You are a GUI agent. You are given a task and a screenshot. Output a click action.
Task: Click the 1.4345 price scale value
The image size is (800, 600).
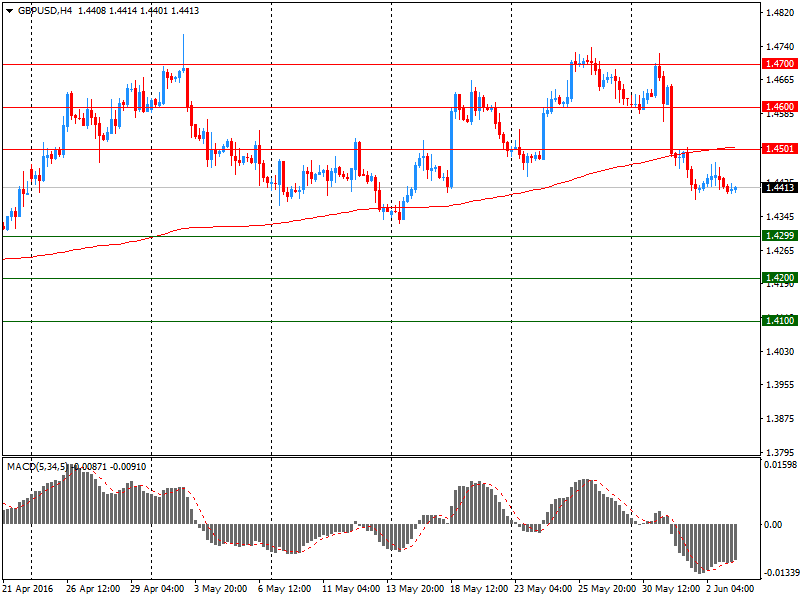(780, 217)
